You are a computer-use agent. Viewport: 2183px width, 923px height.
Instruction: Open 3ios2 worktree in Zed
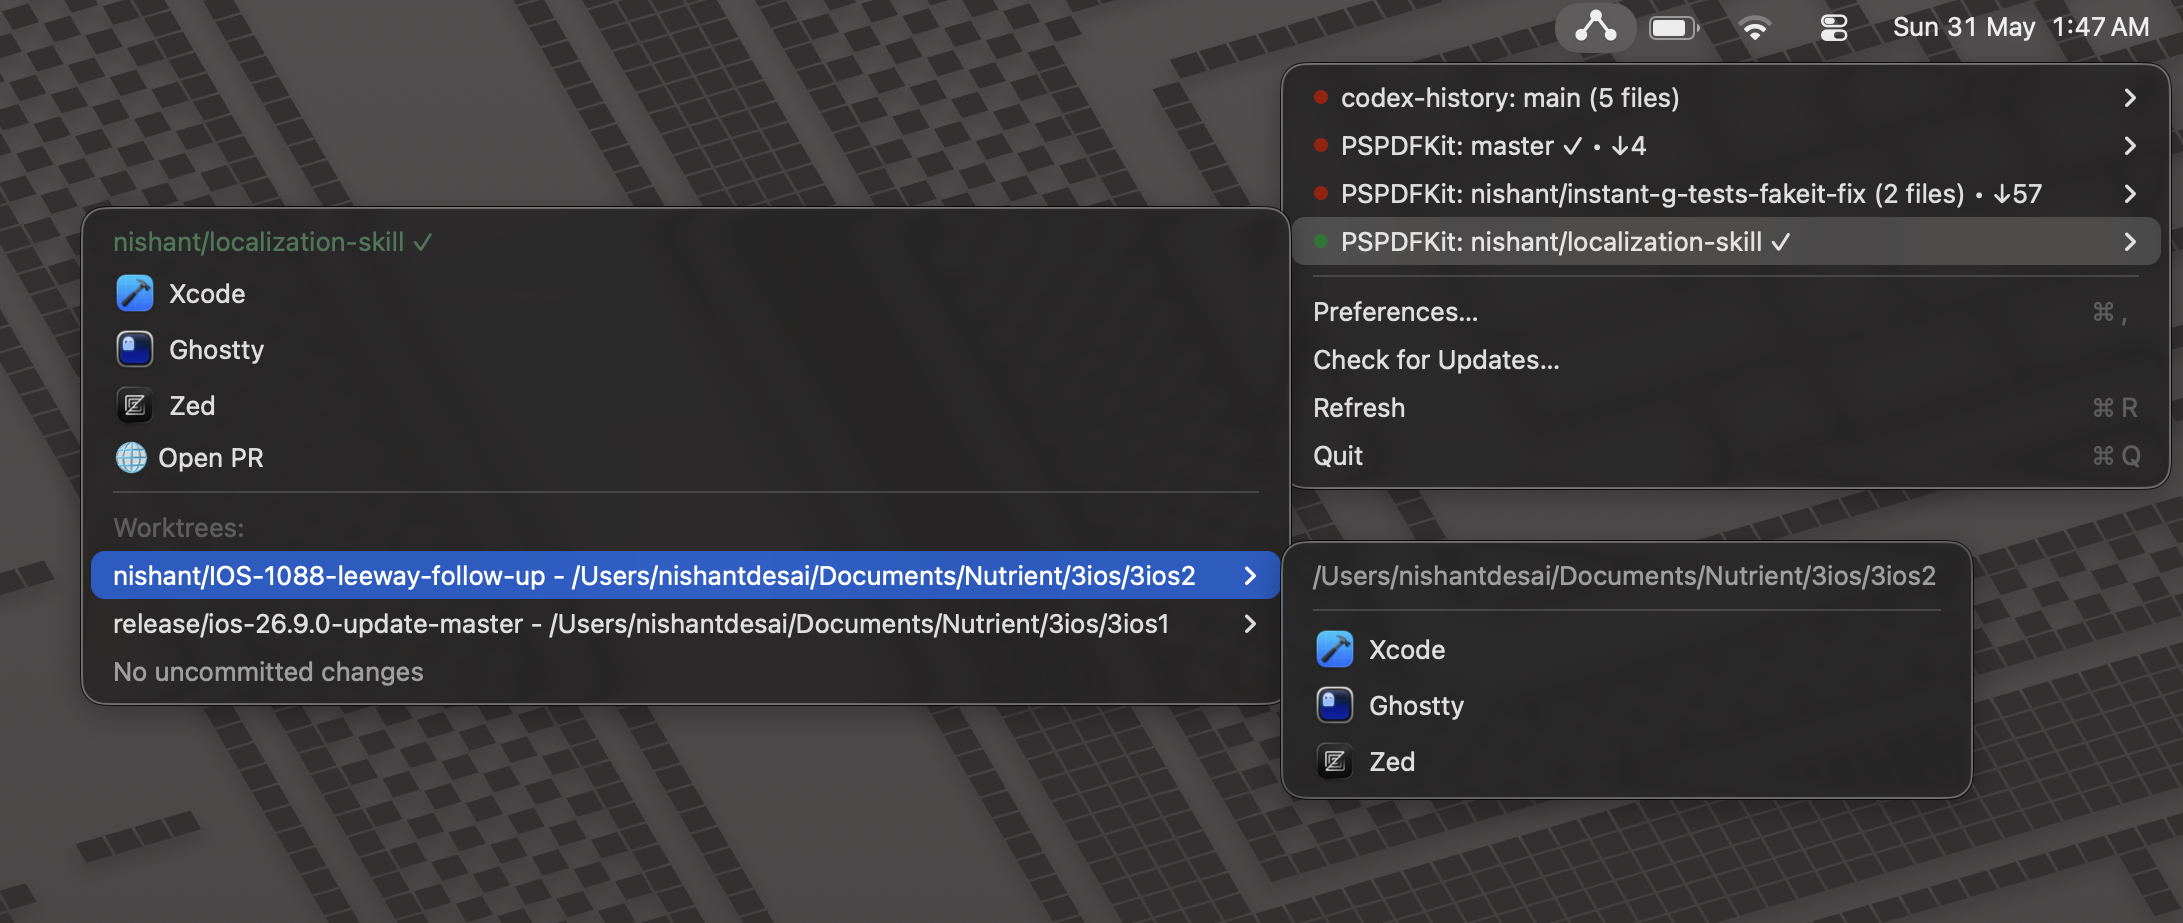pos(1627,762)
